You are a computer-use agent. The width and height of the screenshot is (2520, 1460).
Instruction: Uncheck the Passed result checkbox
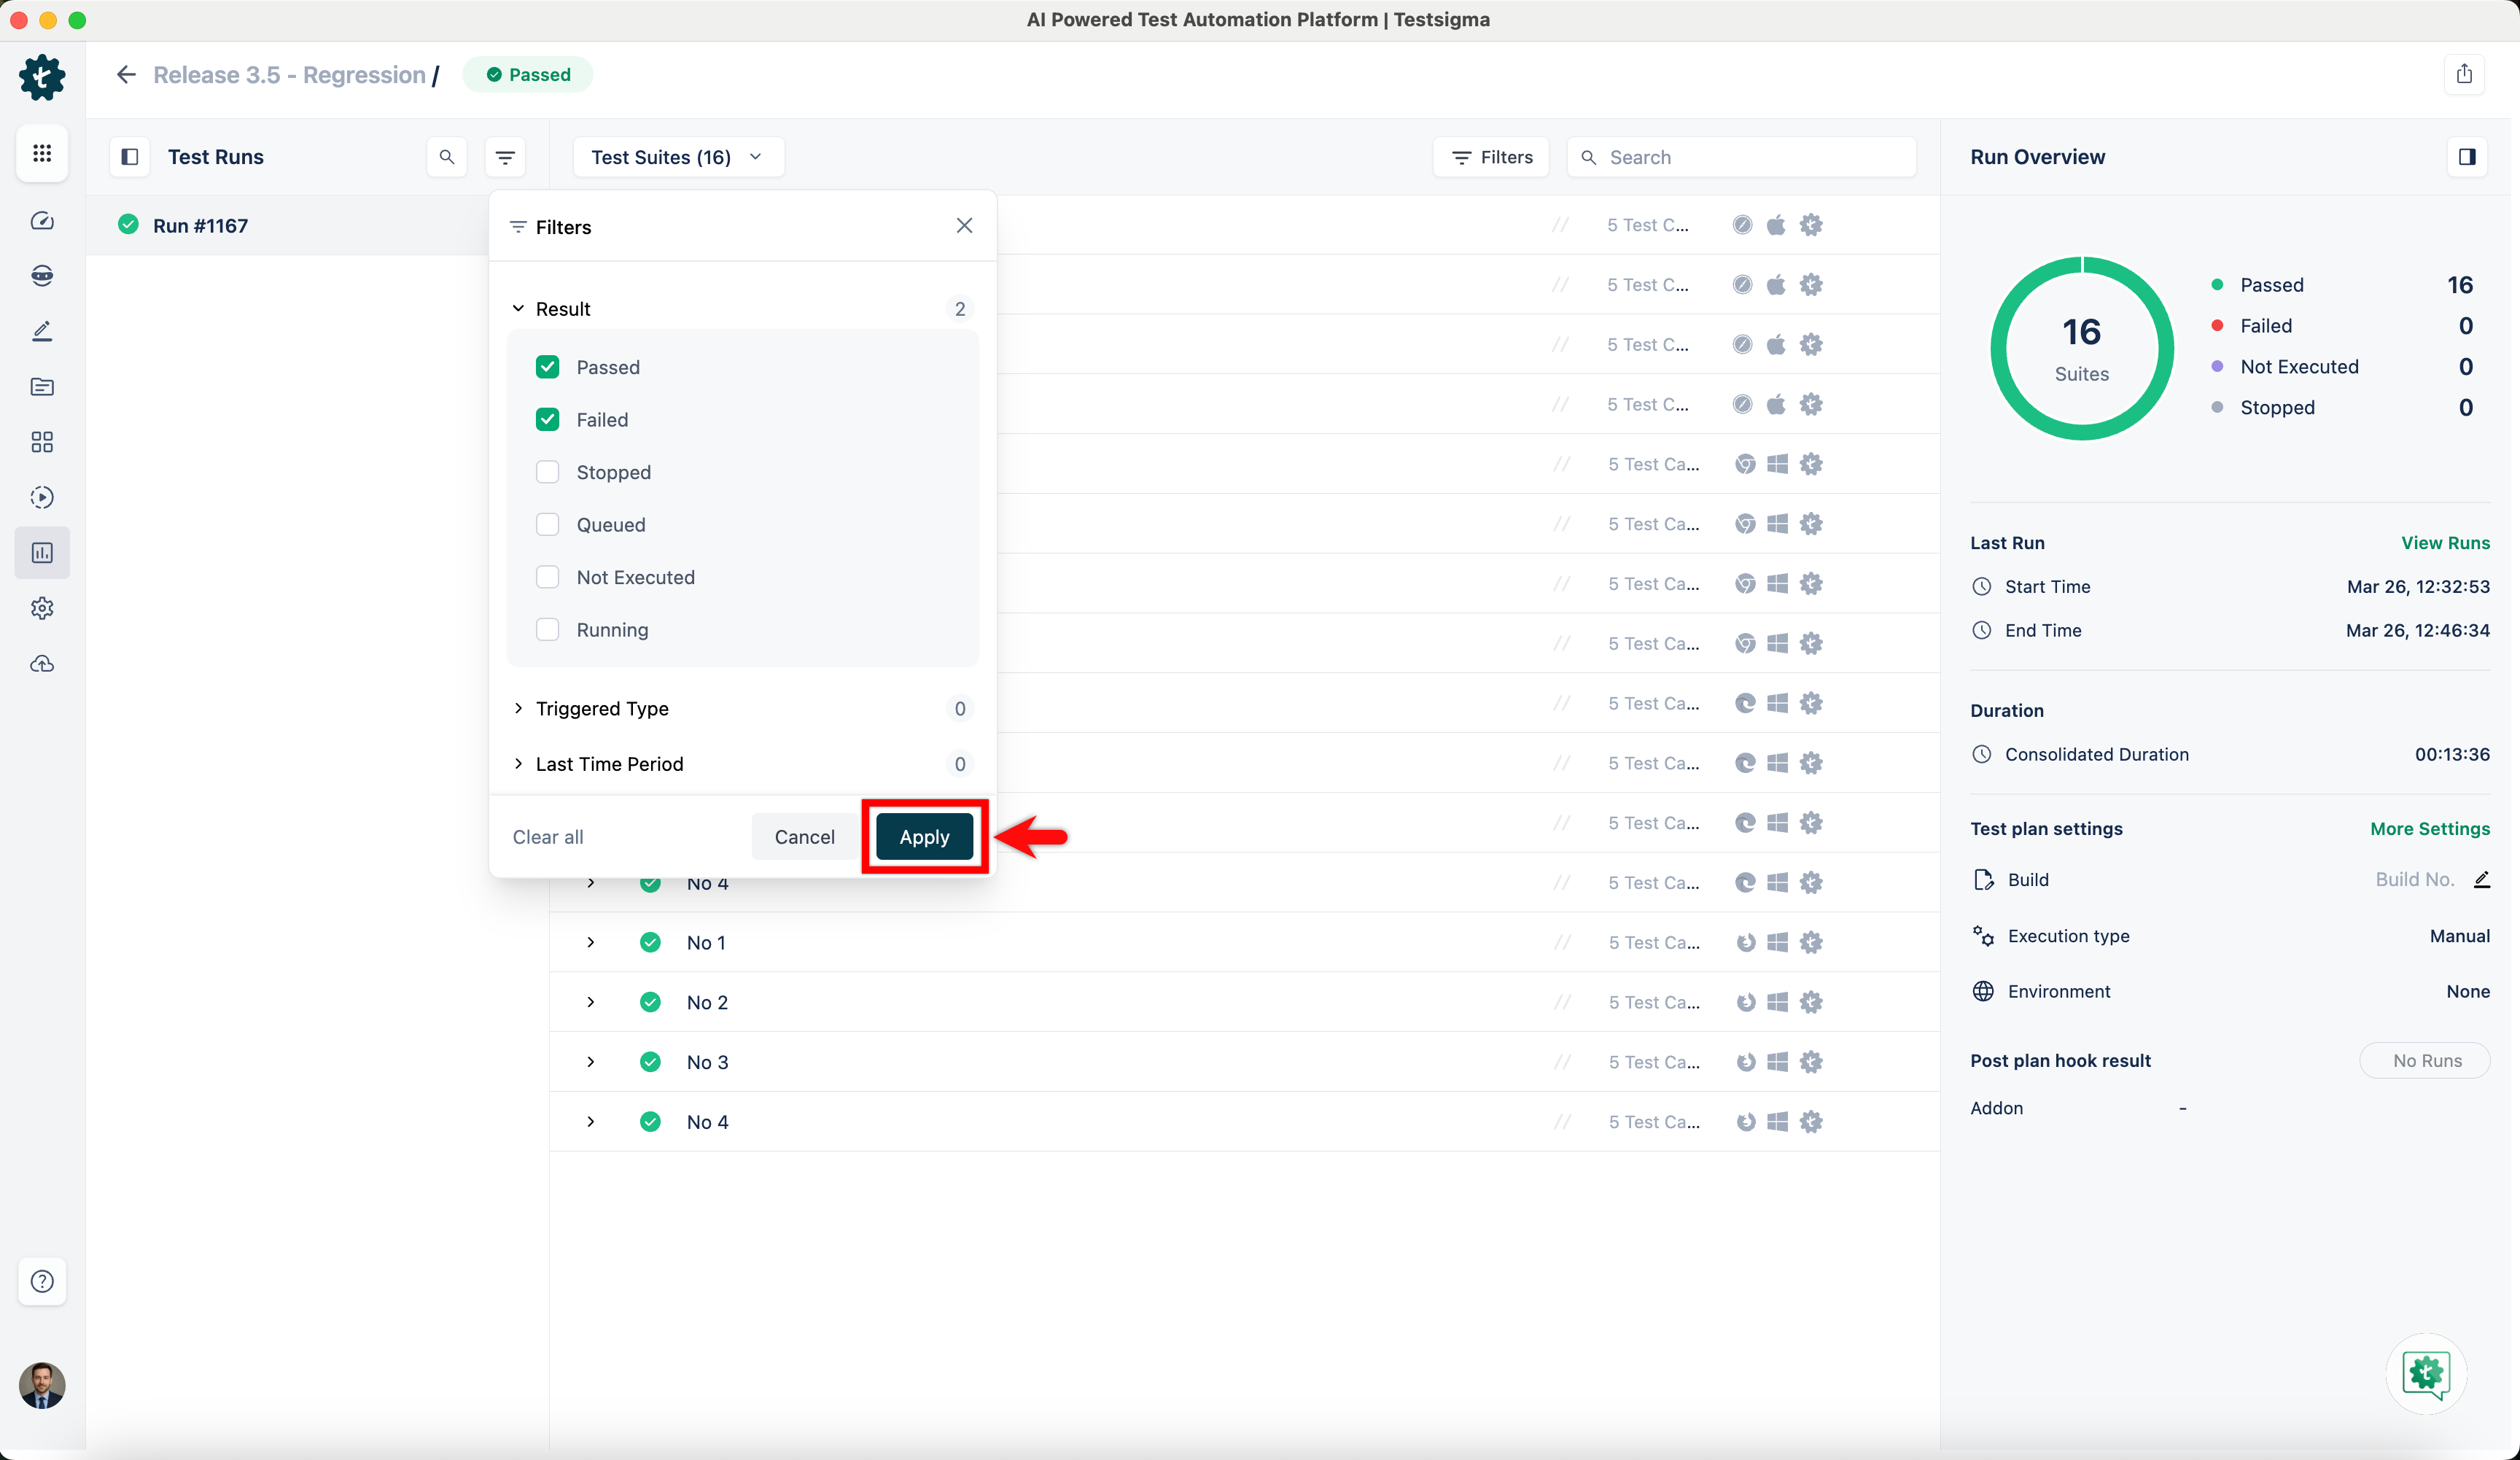pyautogui.click(x=547, y=367)
